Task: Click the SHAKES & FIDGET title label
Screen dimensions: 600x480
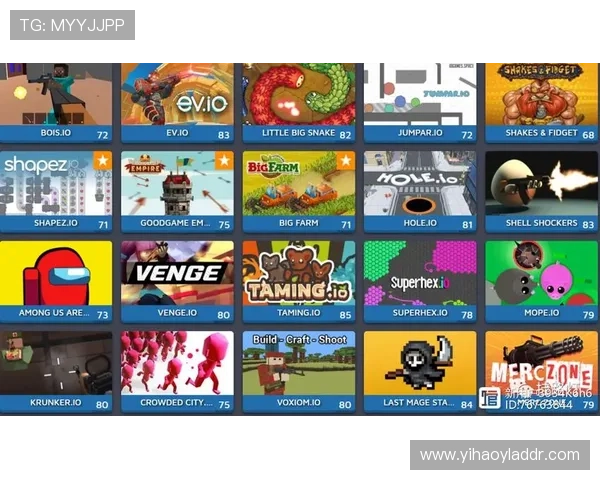Action: pyautogui.click(x=541, y=133)
